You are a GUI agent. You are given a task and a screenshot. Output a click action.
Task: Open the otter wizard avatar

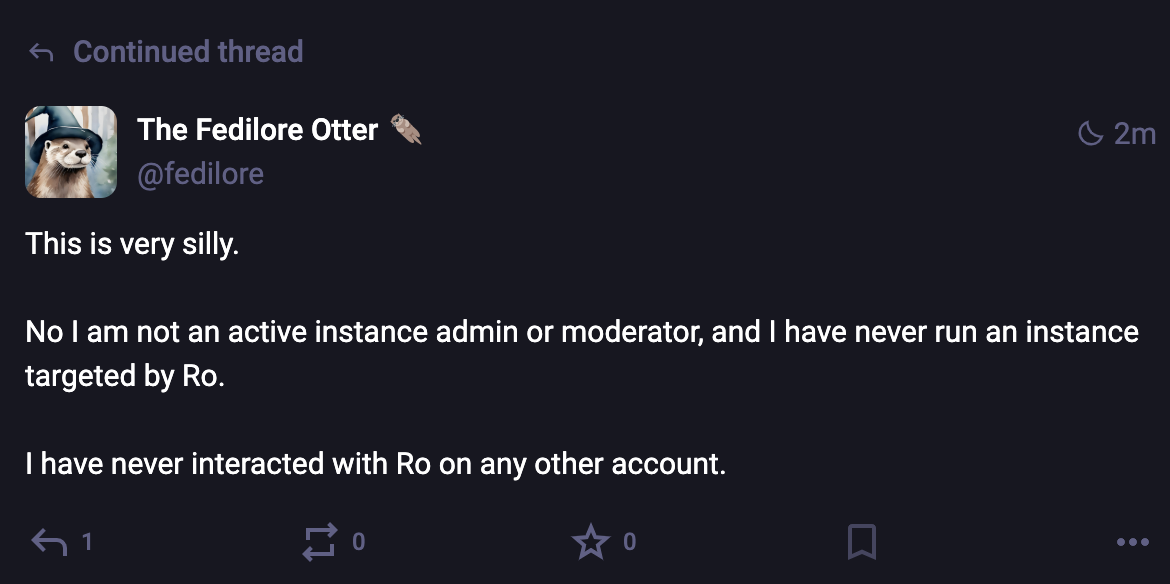click(x=71, y=152)
